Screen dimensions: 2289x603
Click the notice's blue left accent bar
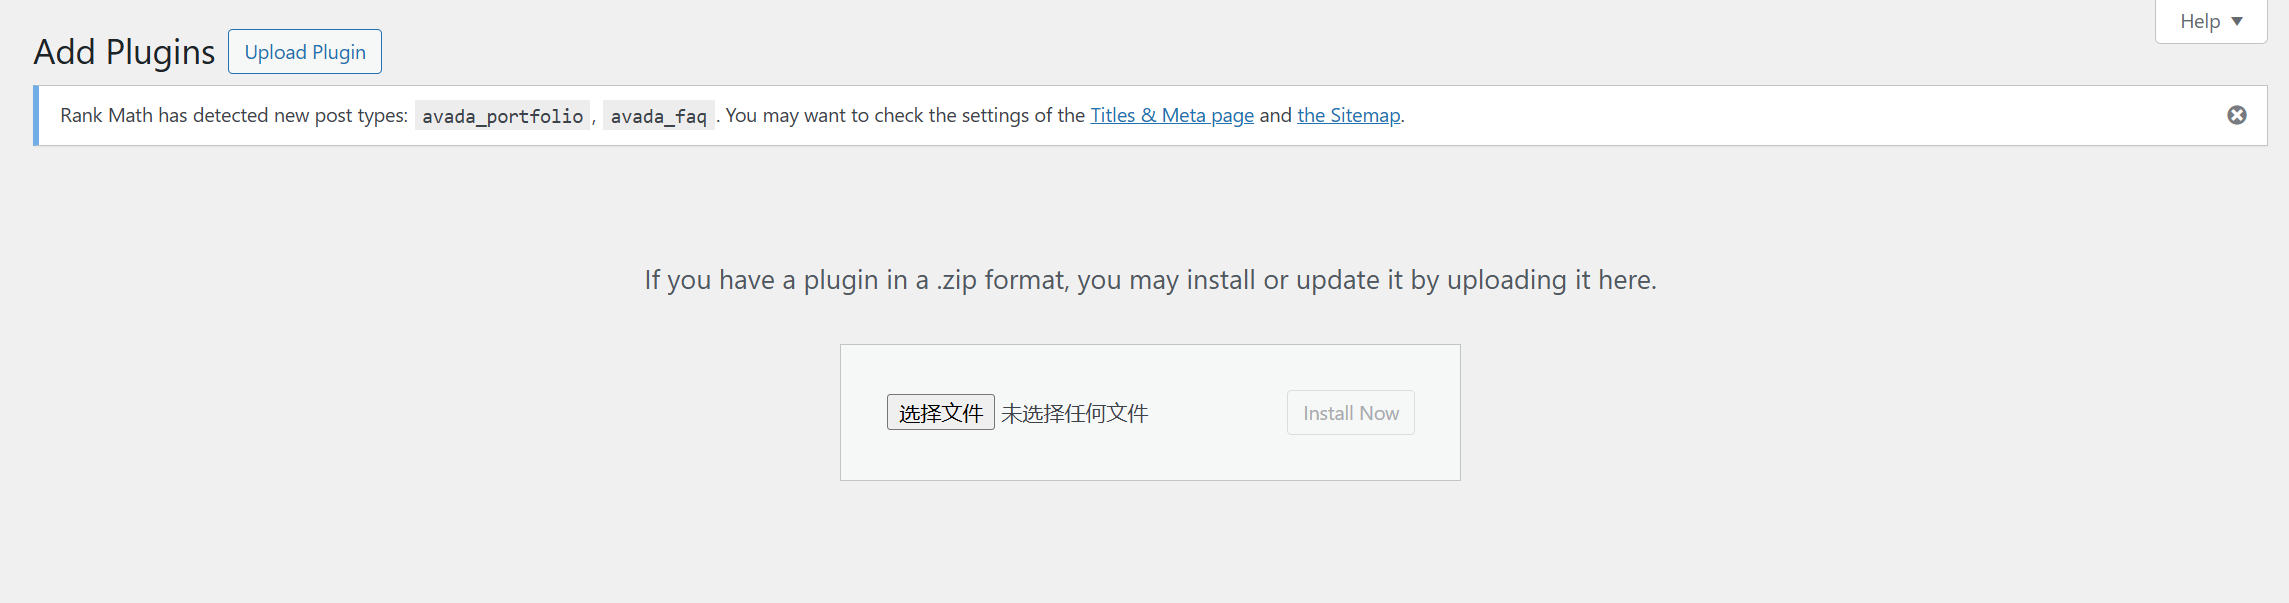point(36,115)
